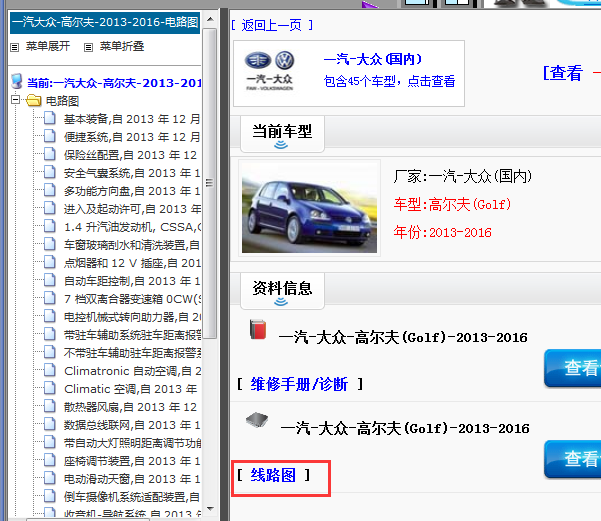Select the 资料信息 tab
The width and height of the screenshot is (601, 521).
(282, 291)
